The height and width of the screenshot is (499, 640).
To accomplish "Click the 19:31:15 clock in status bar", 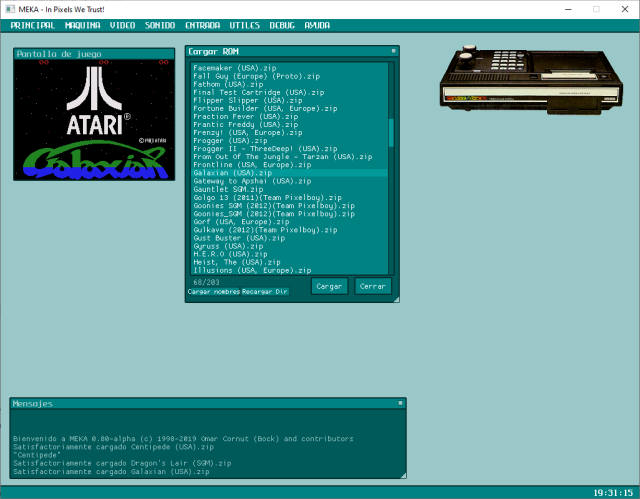I will pos(613,492).
